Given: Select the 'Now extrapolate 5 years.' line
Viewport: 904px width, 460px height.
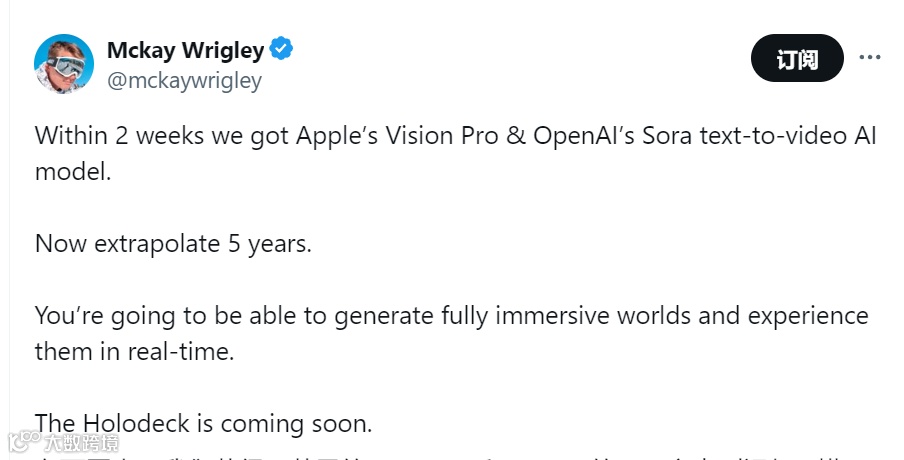Looking at the screenshot, I should (x=173, y=243).
